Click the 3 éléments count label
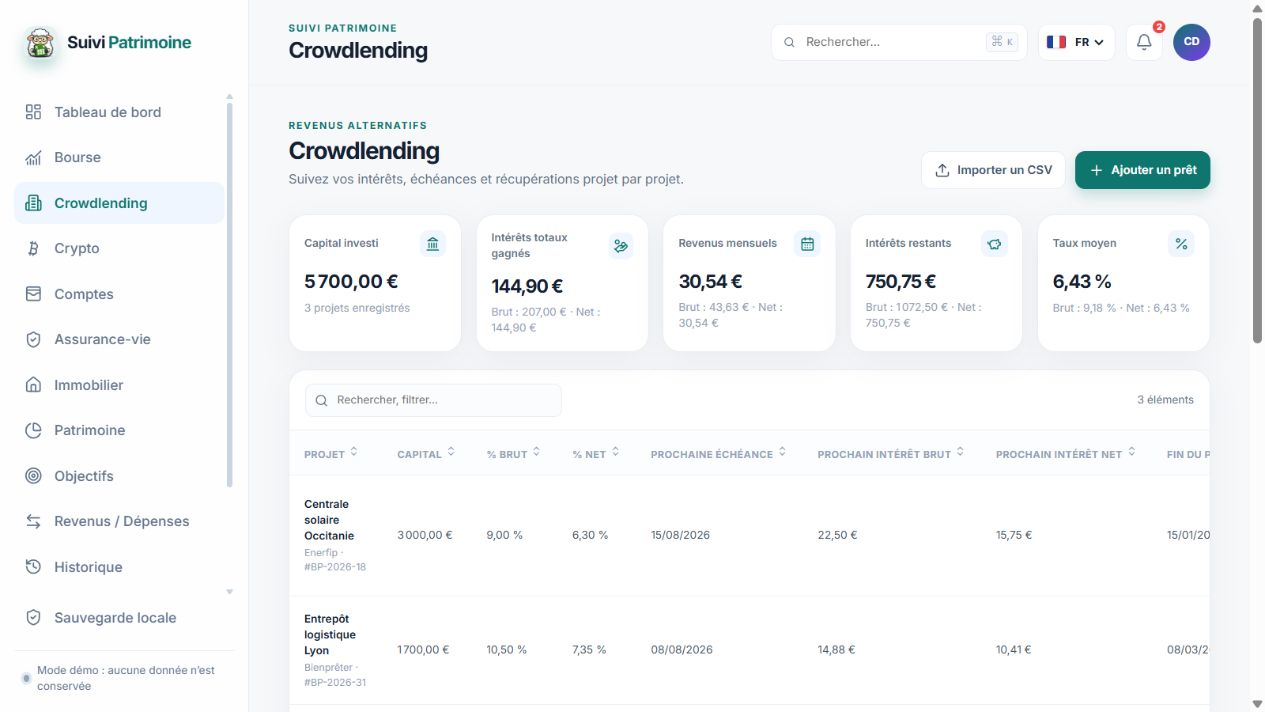The height and width of the screenshot is (712, 1265). pos(1165,400)
